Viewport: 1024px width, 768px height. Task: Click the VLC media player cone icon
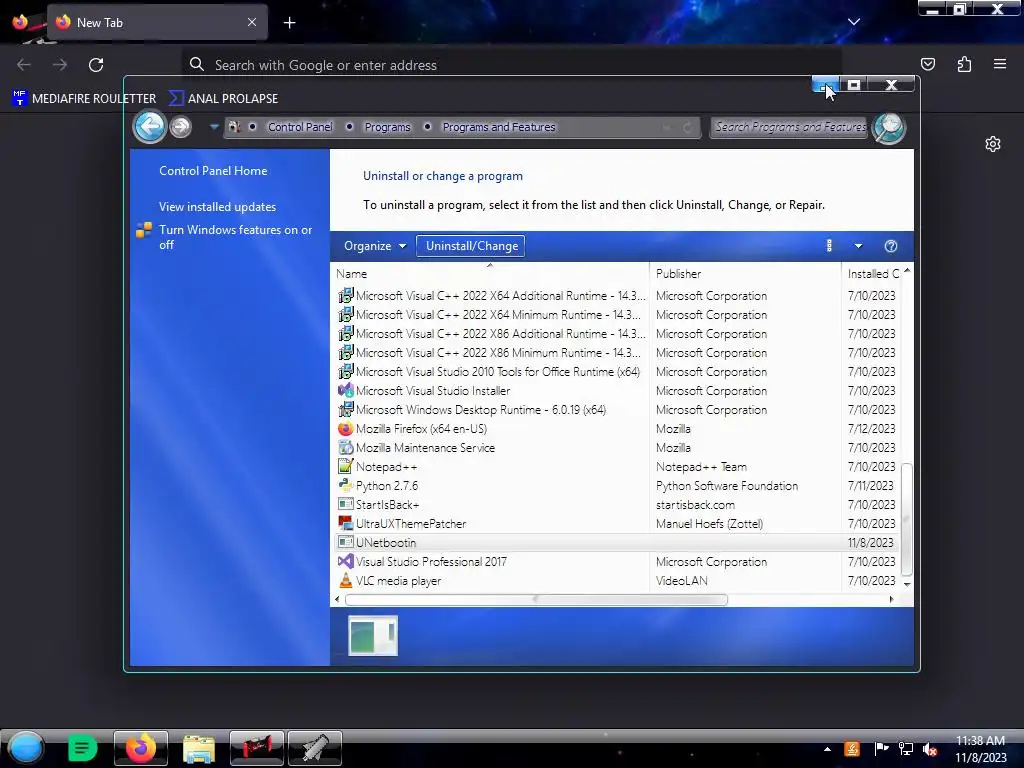345,580
